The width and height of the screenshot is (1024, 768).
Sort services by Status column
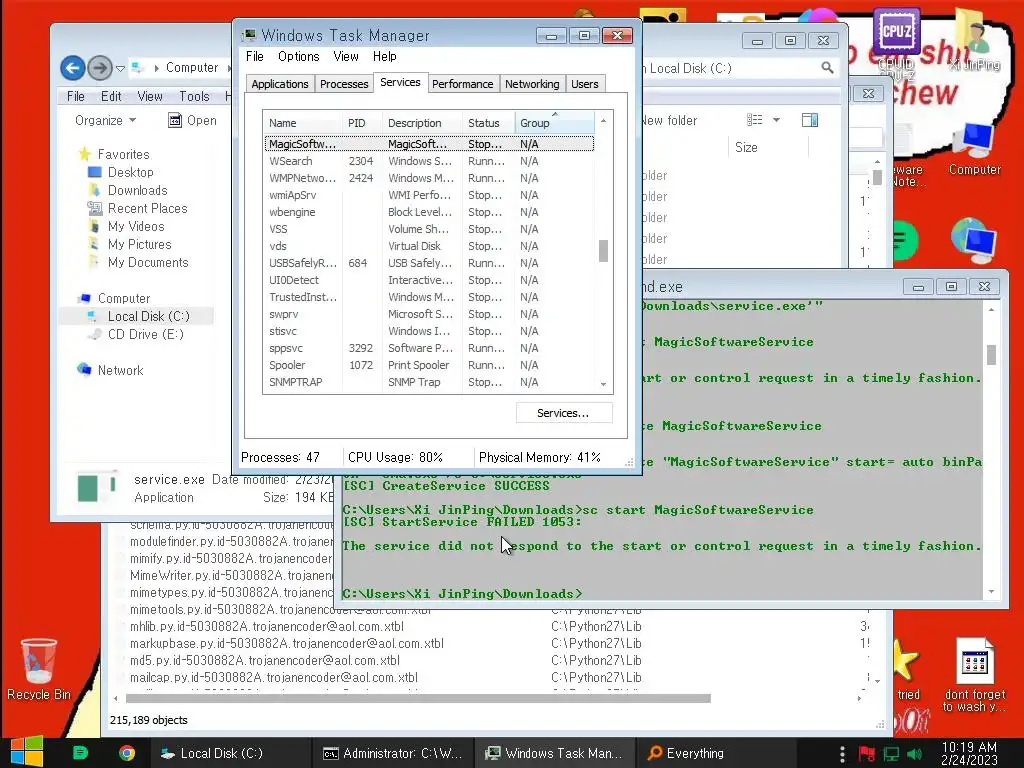coord(488,123)
